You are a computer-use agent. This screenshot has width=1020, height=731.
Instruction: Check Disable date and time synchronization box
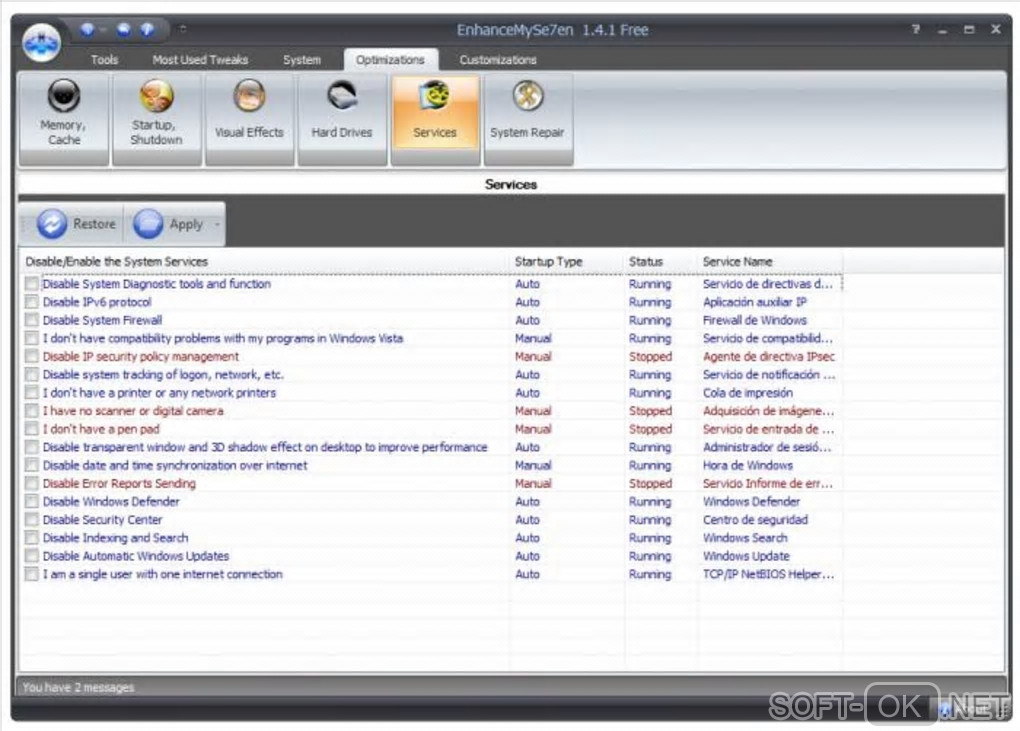coord(31,466)
